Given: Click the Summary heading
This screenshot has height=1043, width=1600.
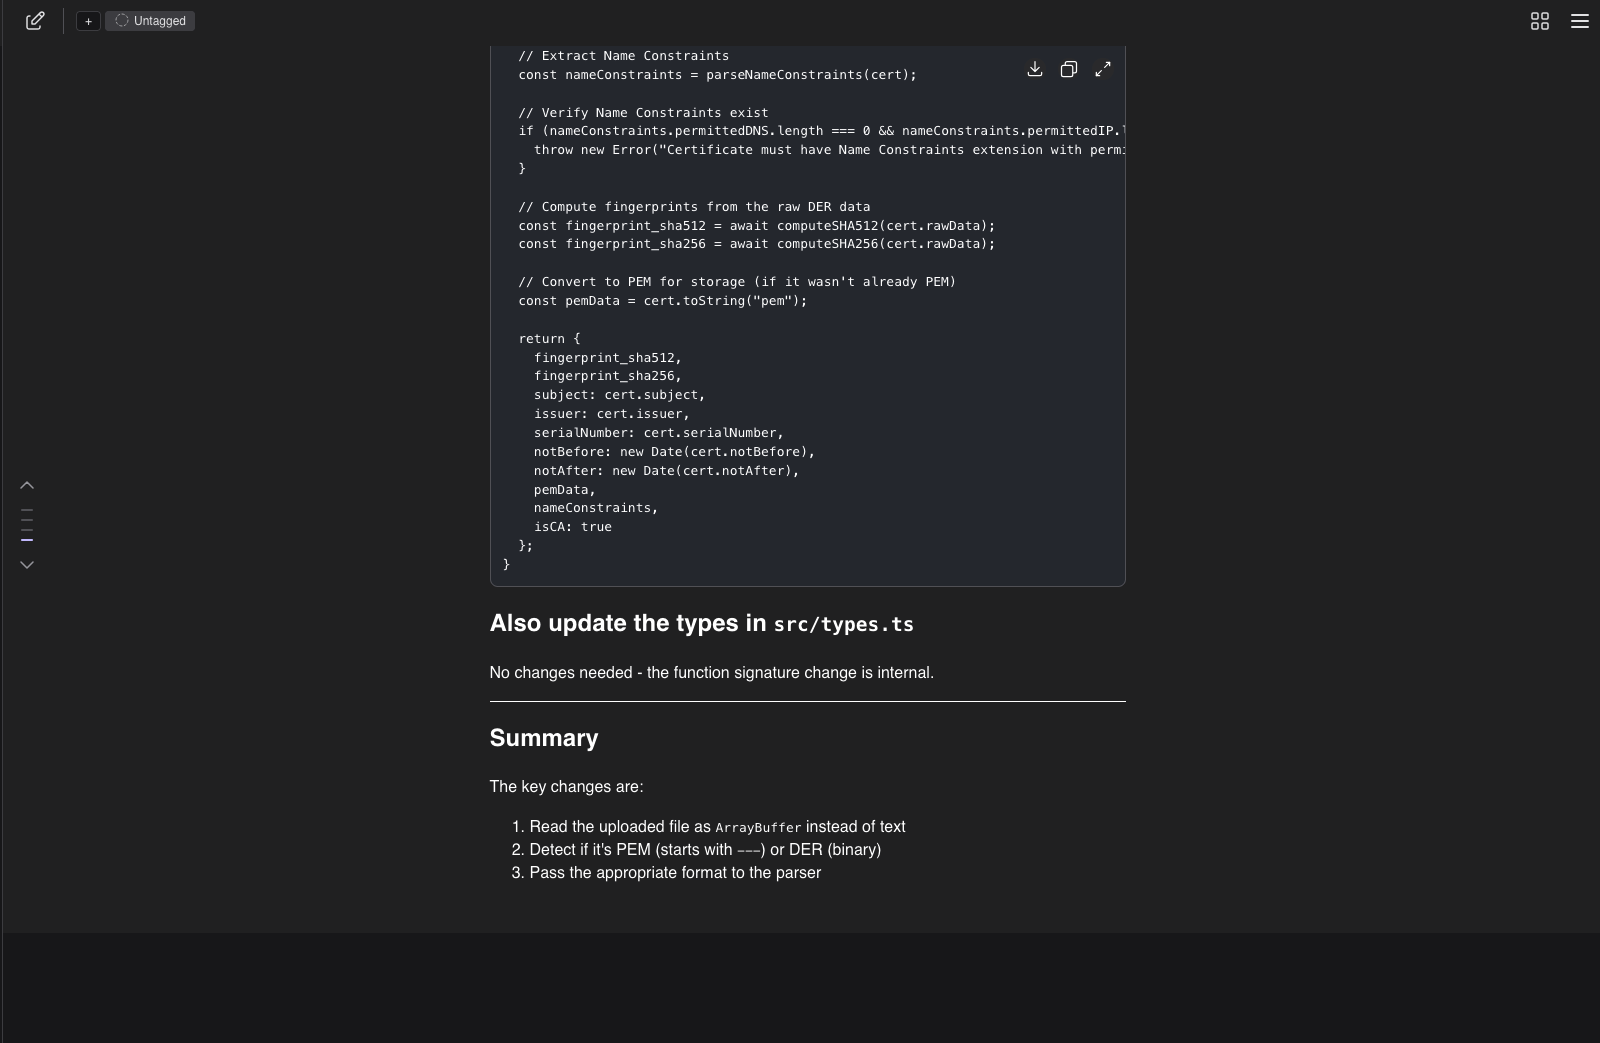Looking at the screenshot, I should point(544,738).
